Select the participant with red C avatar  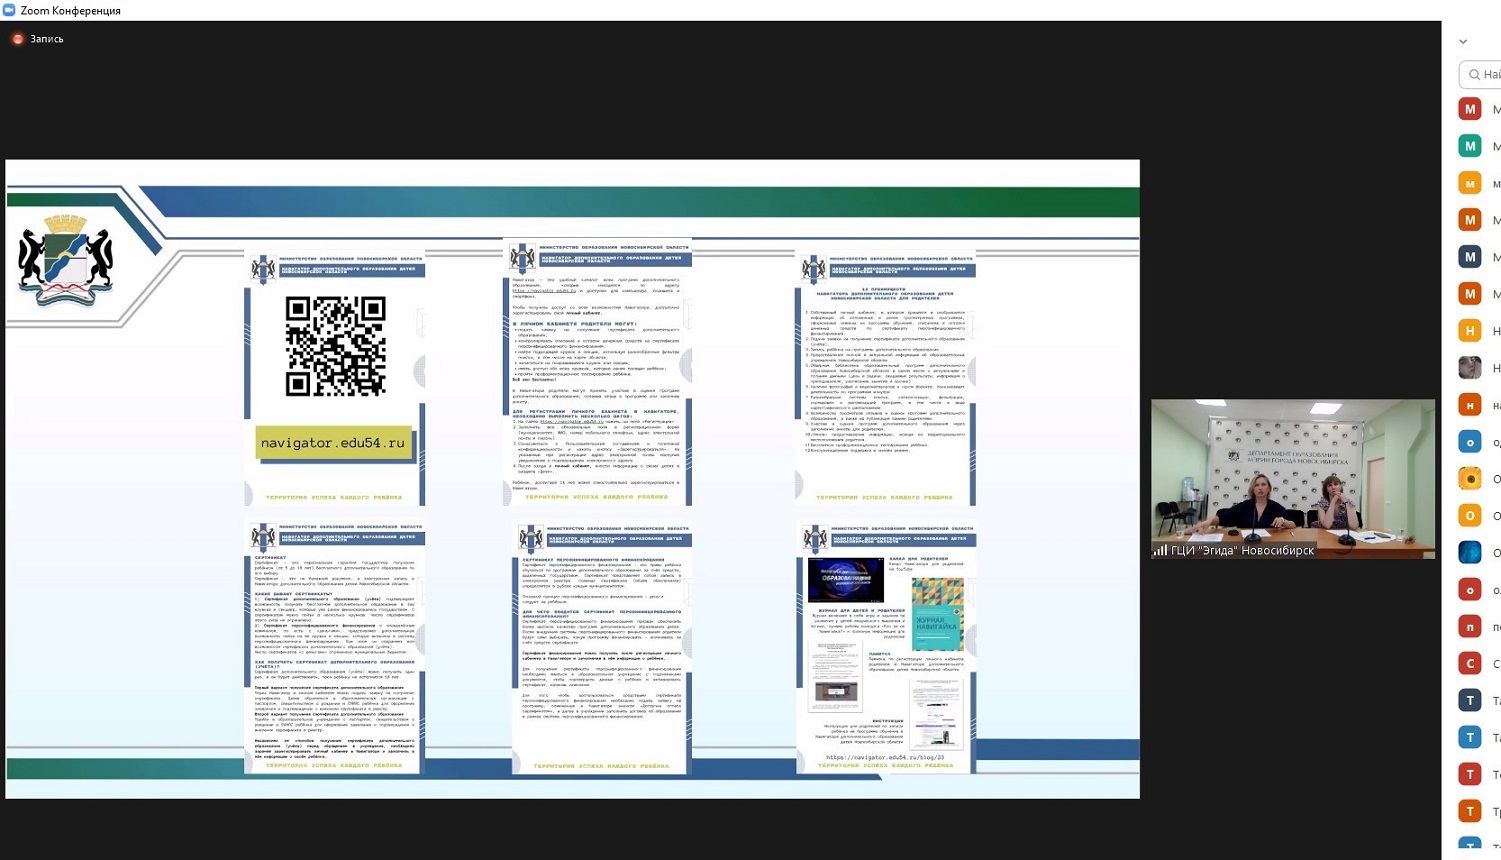click(x=1469, y=663)
